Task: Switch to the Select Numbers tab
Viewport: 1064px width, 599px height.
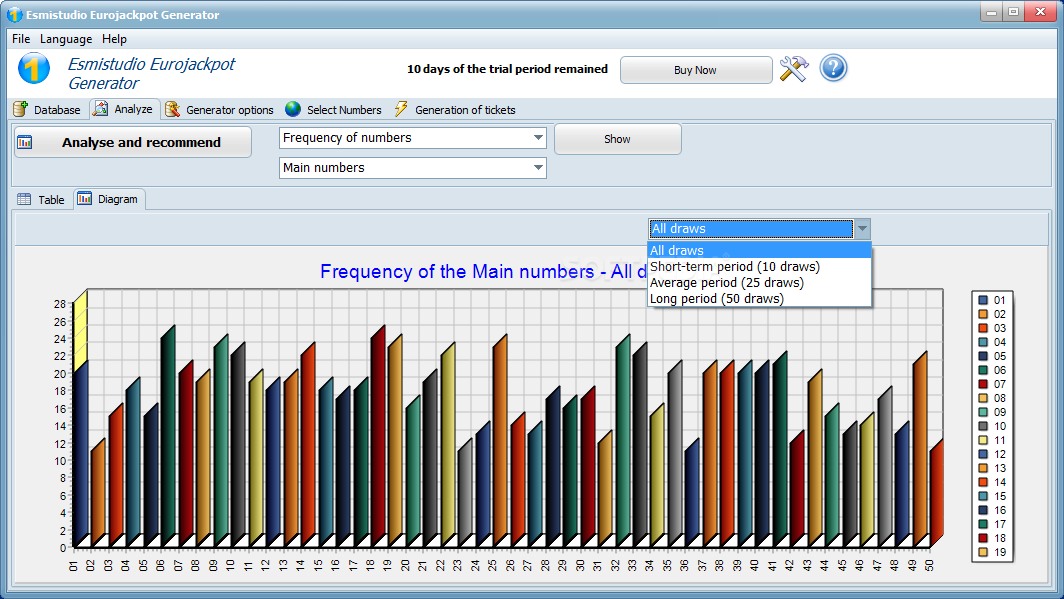Action: pyautogui.click(x=333, y=109)
